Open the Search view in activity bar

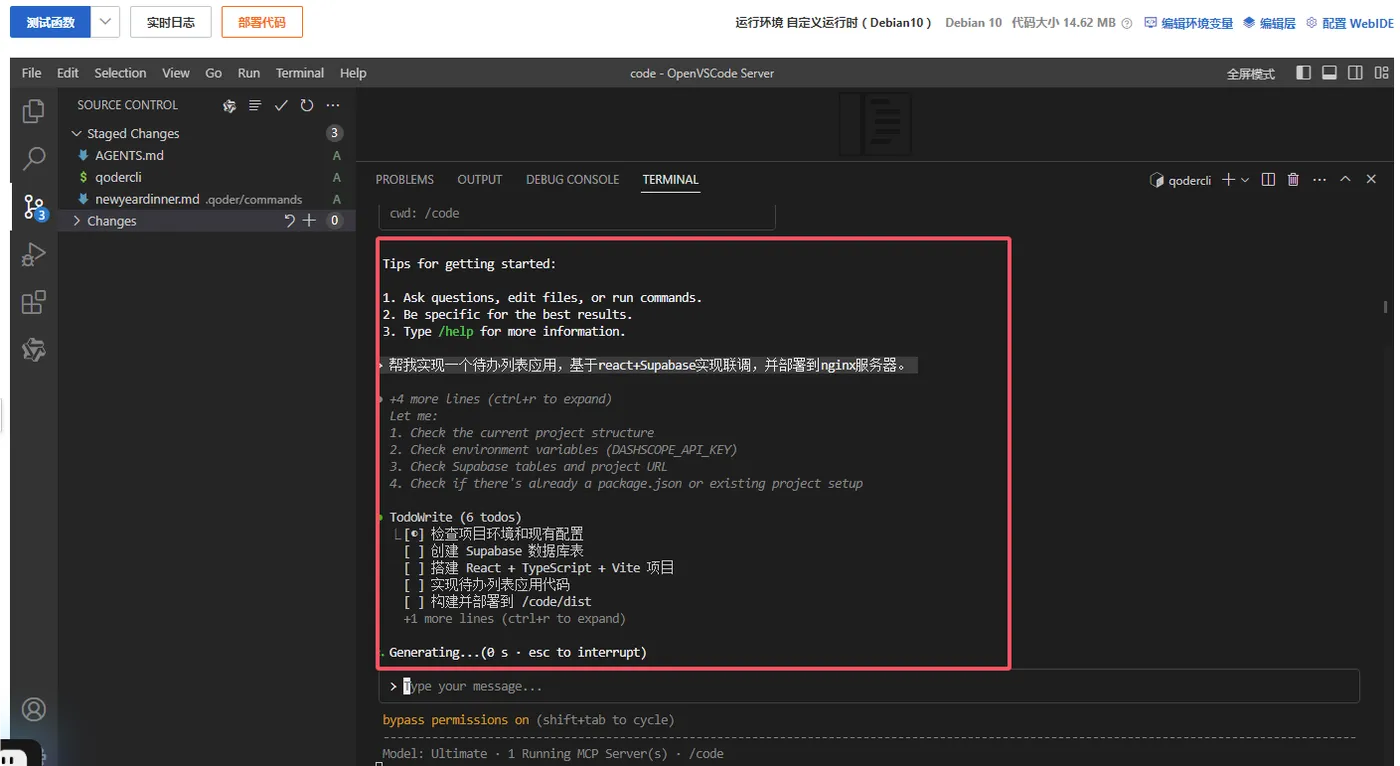(x=34, y=158)
